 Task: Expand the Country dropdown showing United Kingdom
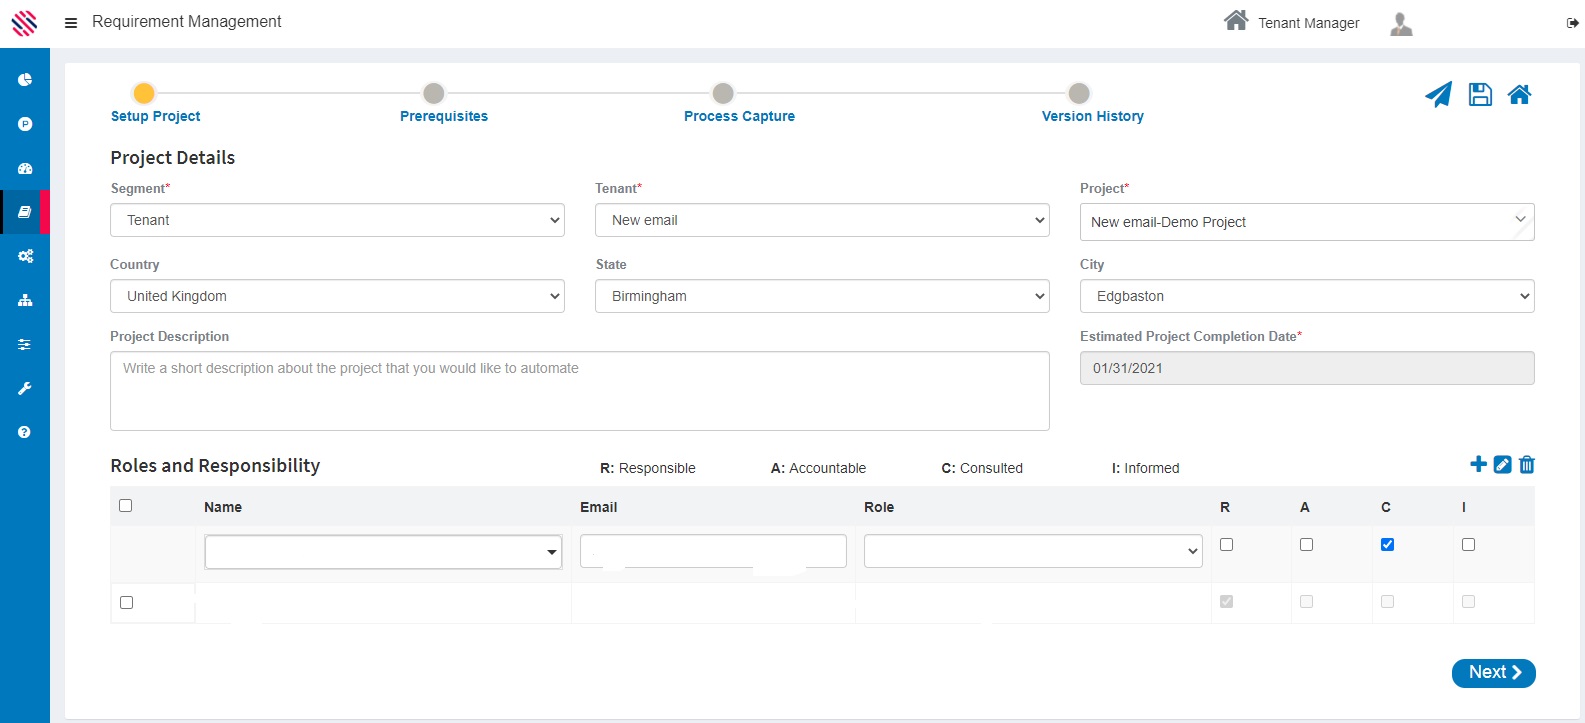[x=337, y=296]
